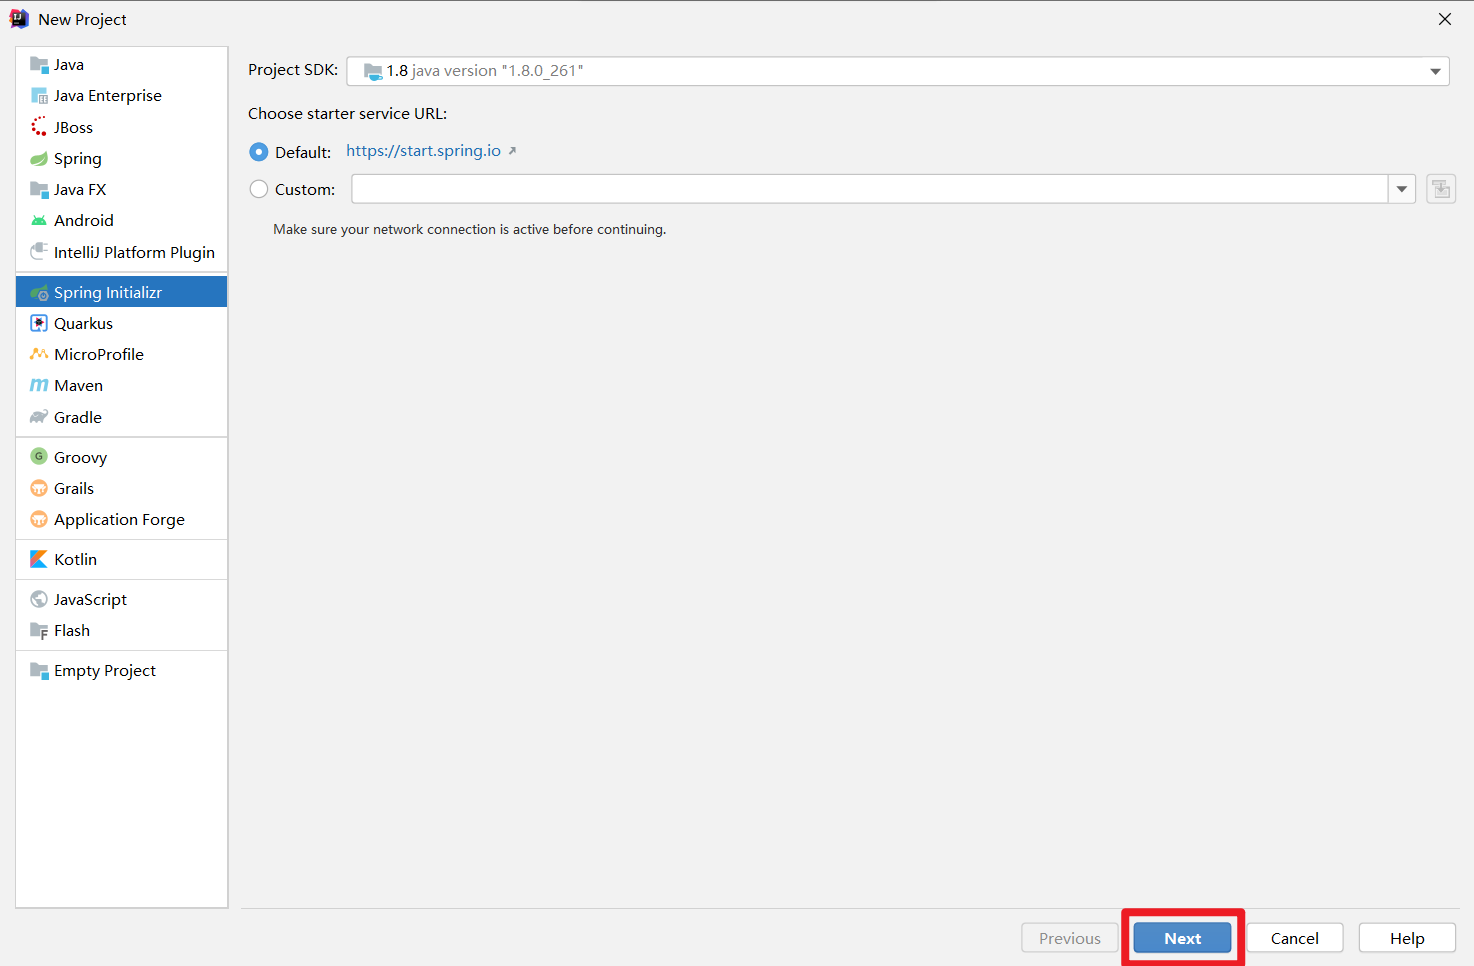
Task: Click the Java FX folder icon
Action: (39, 189)
